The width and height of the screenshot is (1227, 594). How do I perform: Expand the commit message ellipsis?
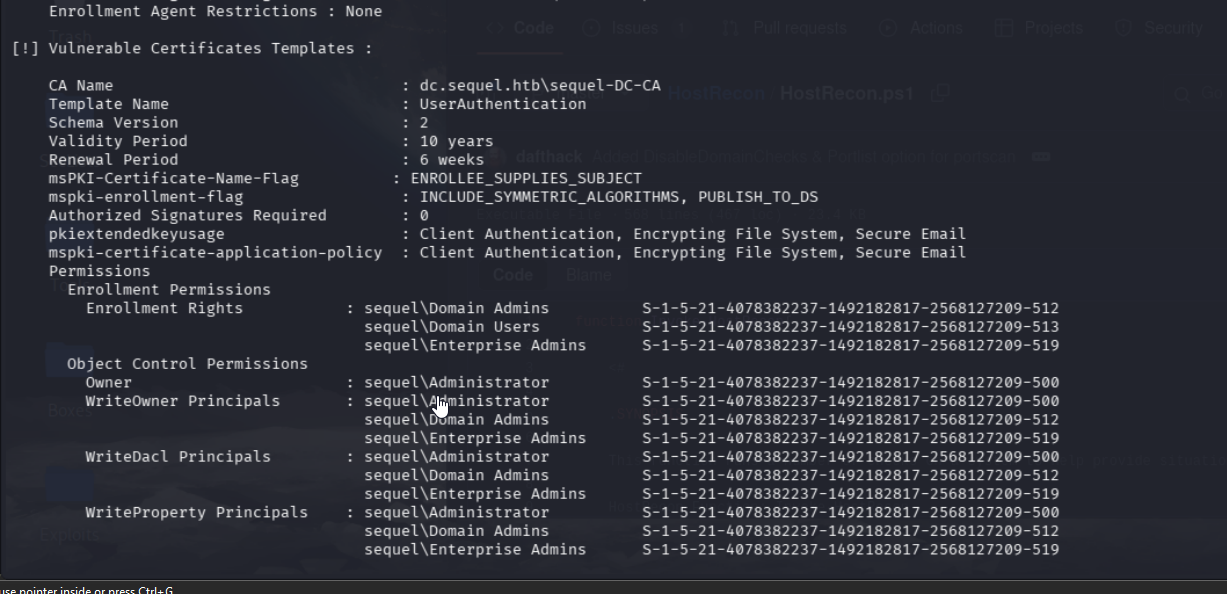click(1040, 157)
